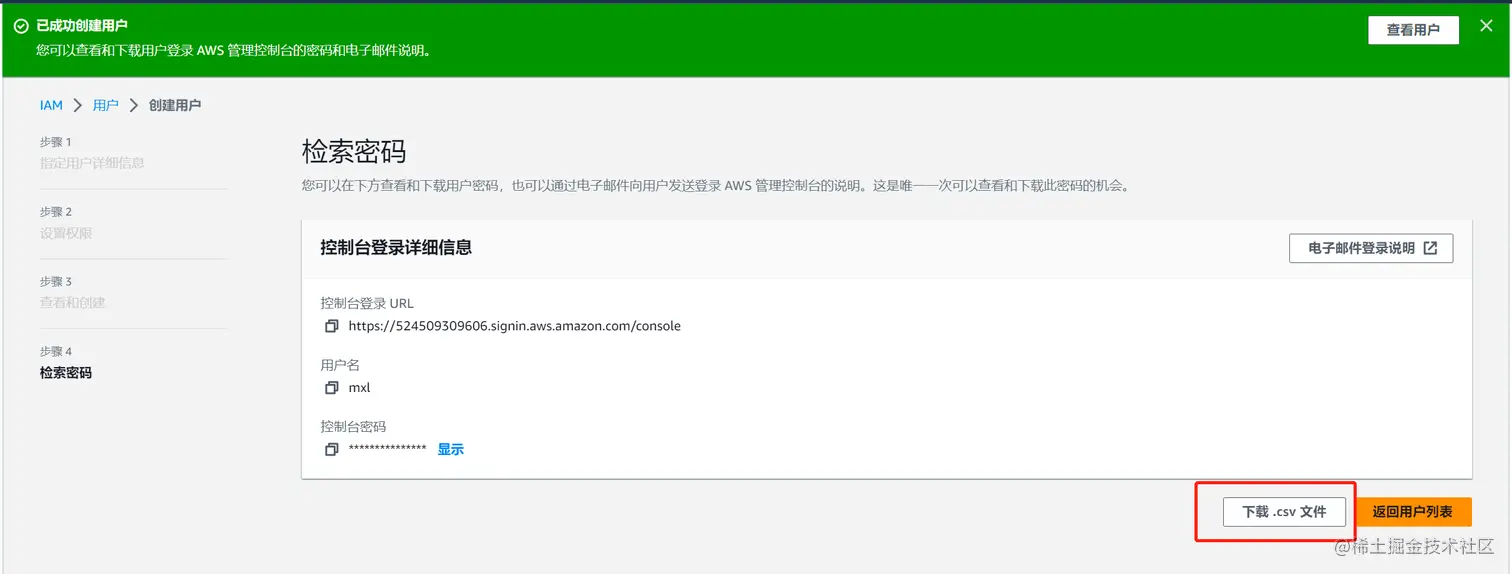This screenshot has width=1512, height=574.
Task: Click 创建用户 breadcrumb text
Action: point(175,105)
